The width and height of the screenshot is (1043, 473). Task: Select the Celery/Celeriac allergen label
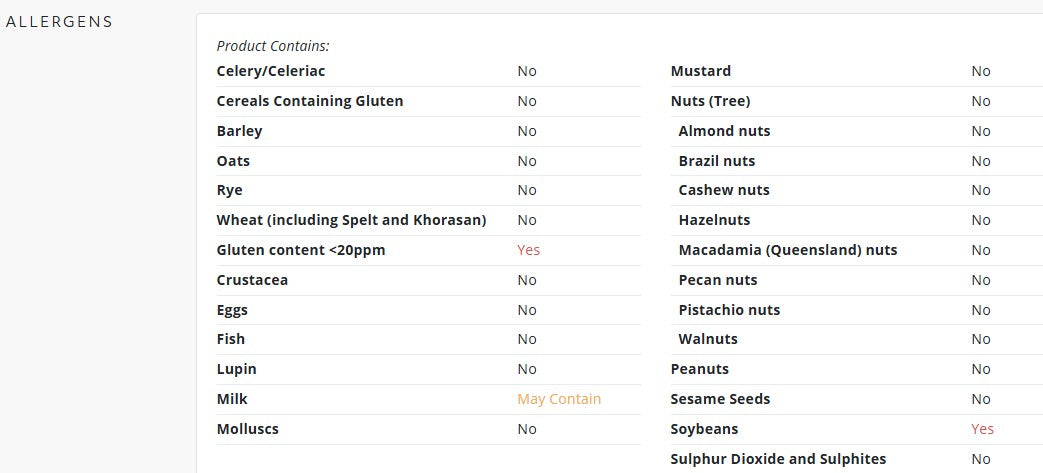(x=271, y=71)
